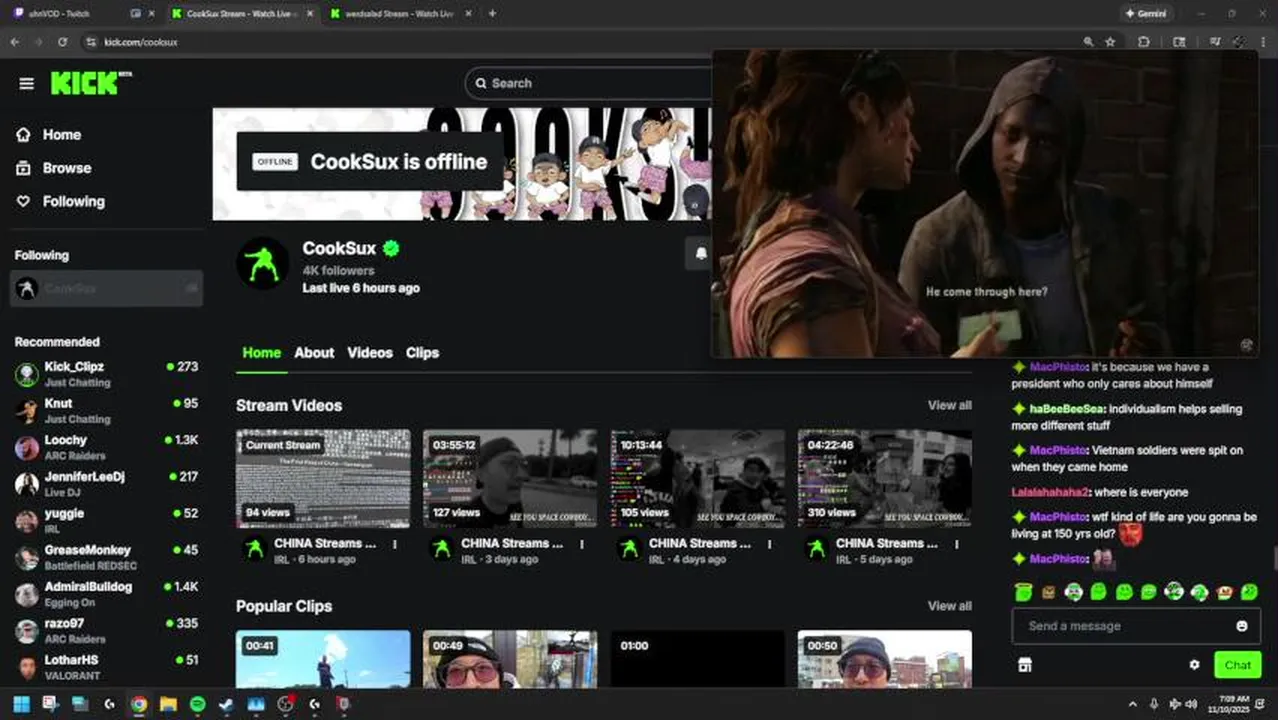Play the 00:50 popular clip
This screenshot has height=720, width=1278.
[x=885, y=658]
